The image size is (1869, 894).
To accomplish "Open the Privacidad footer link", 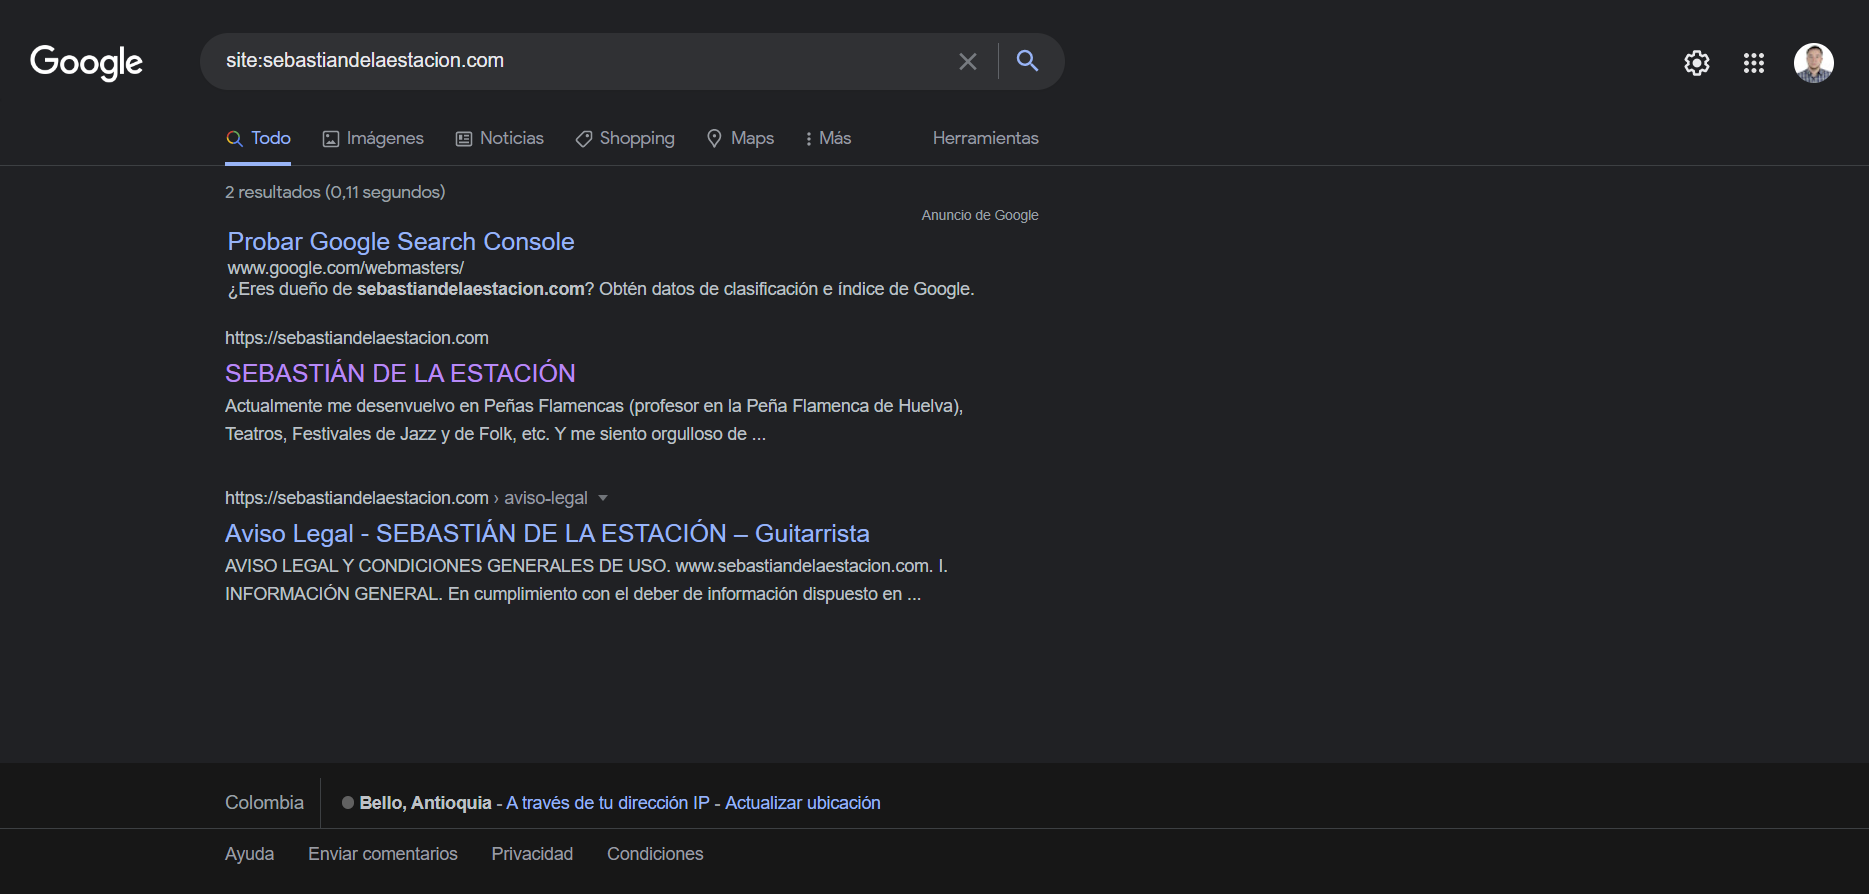I will pyautogui.click(x=532, y=854).
